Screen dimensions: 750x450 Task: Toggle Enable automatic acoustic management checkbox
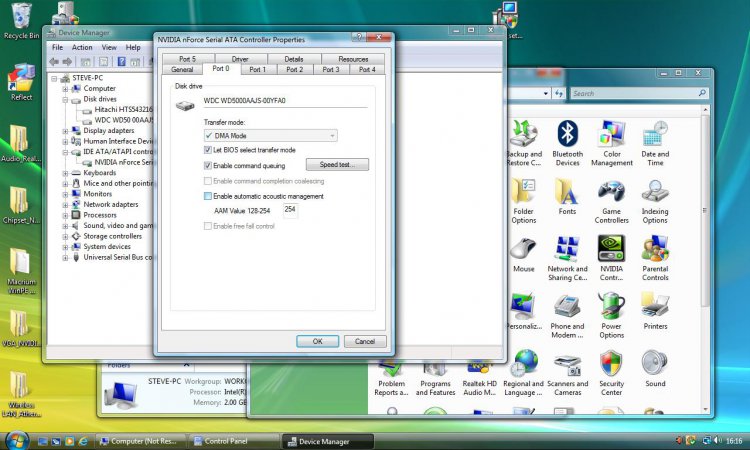(x=208, y=196)
